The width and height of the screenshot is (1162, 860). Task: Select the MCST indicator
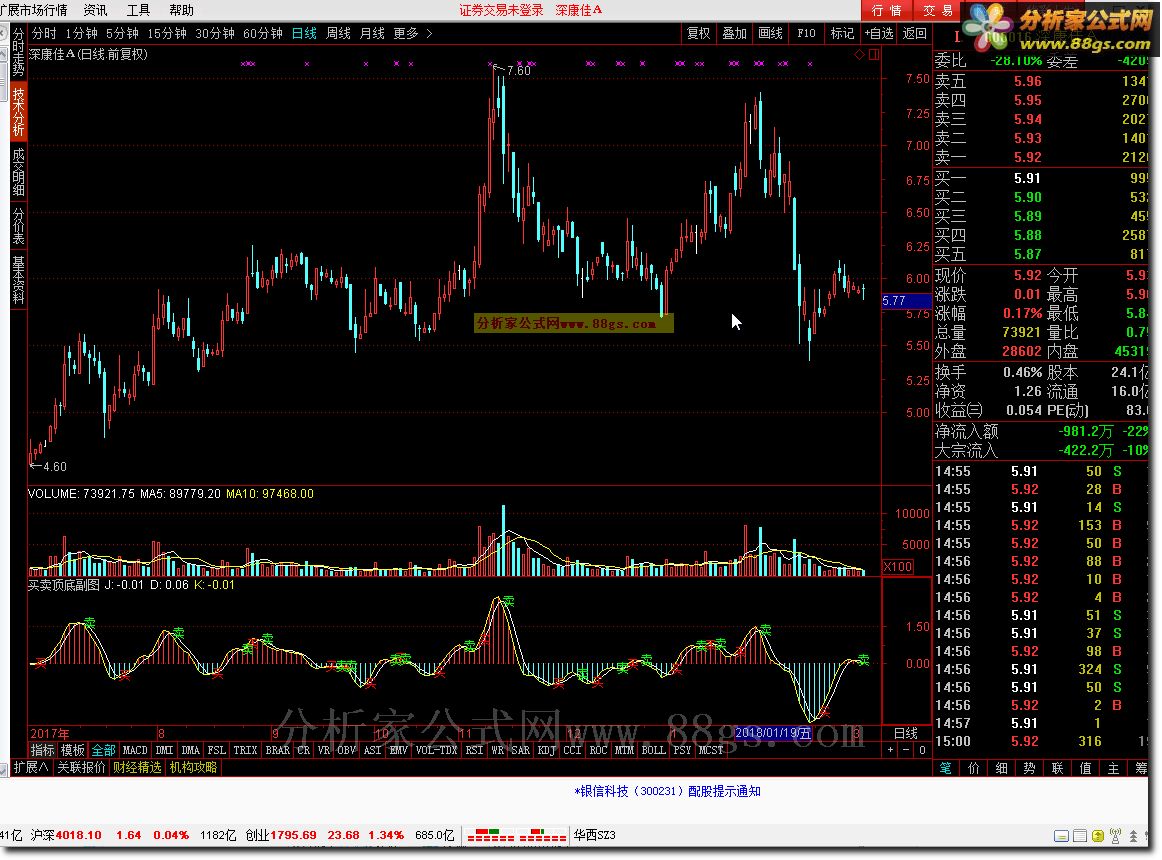pyautogui.click(x=711, y=750)
